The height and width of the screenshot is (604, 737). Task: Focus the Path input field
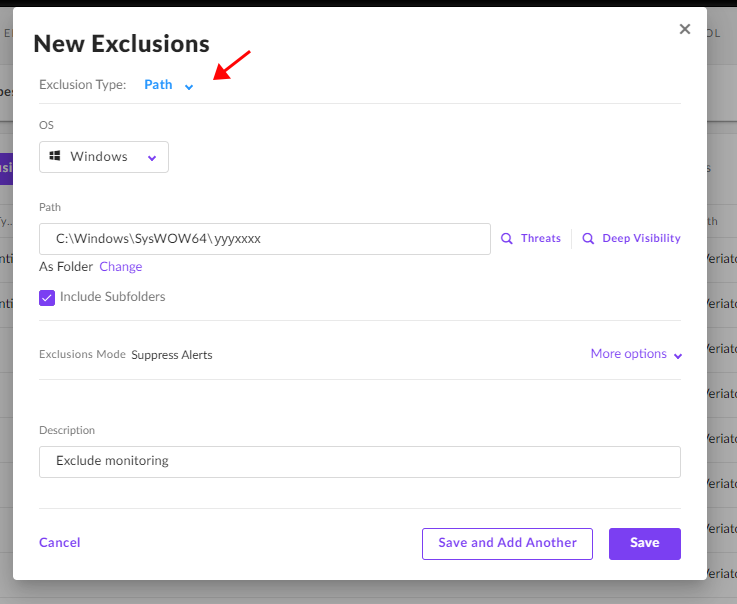pos(265,239)
